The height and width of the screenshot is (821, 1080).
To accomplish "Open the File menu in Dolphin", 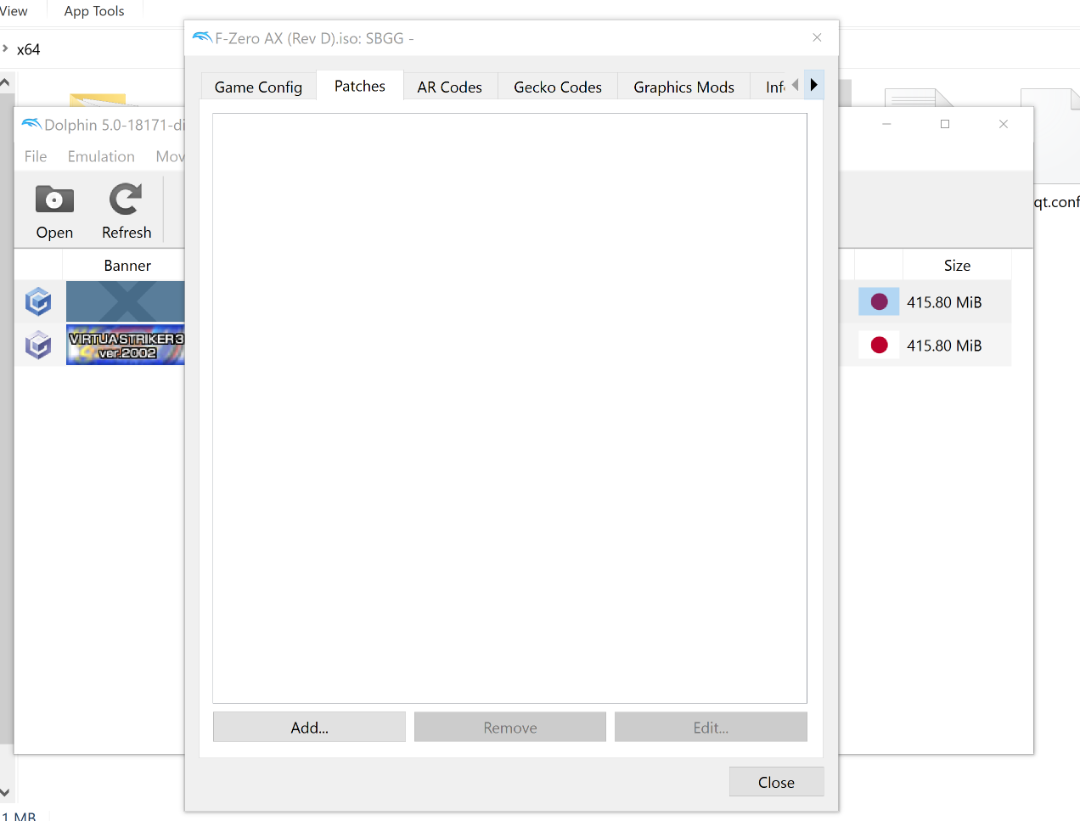I will [x=36, y=156].
